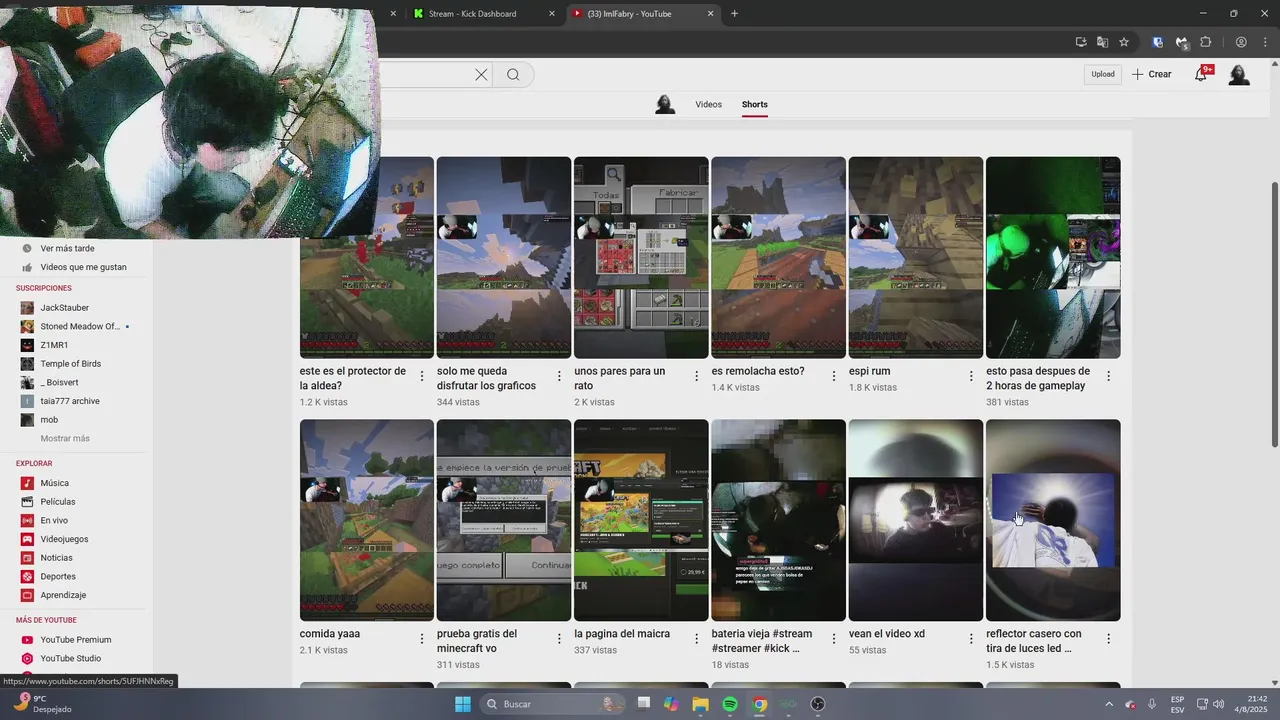Open options menu for 'espi rum' short
This screenshot has height=720, width=1280.
[x=971, y=376]
